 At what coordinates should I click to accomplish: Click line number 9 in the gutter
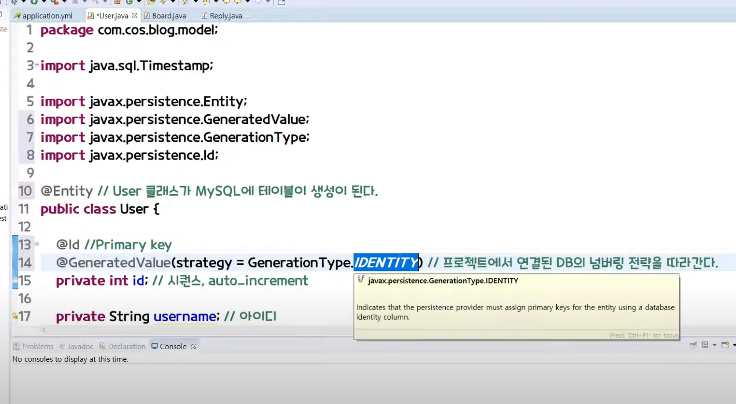[x=31, y=173]
